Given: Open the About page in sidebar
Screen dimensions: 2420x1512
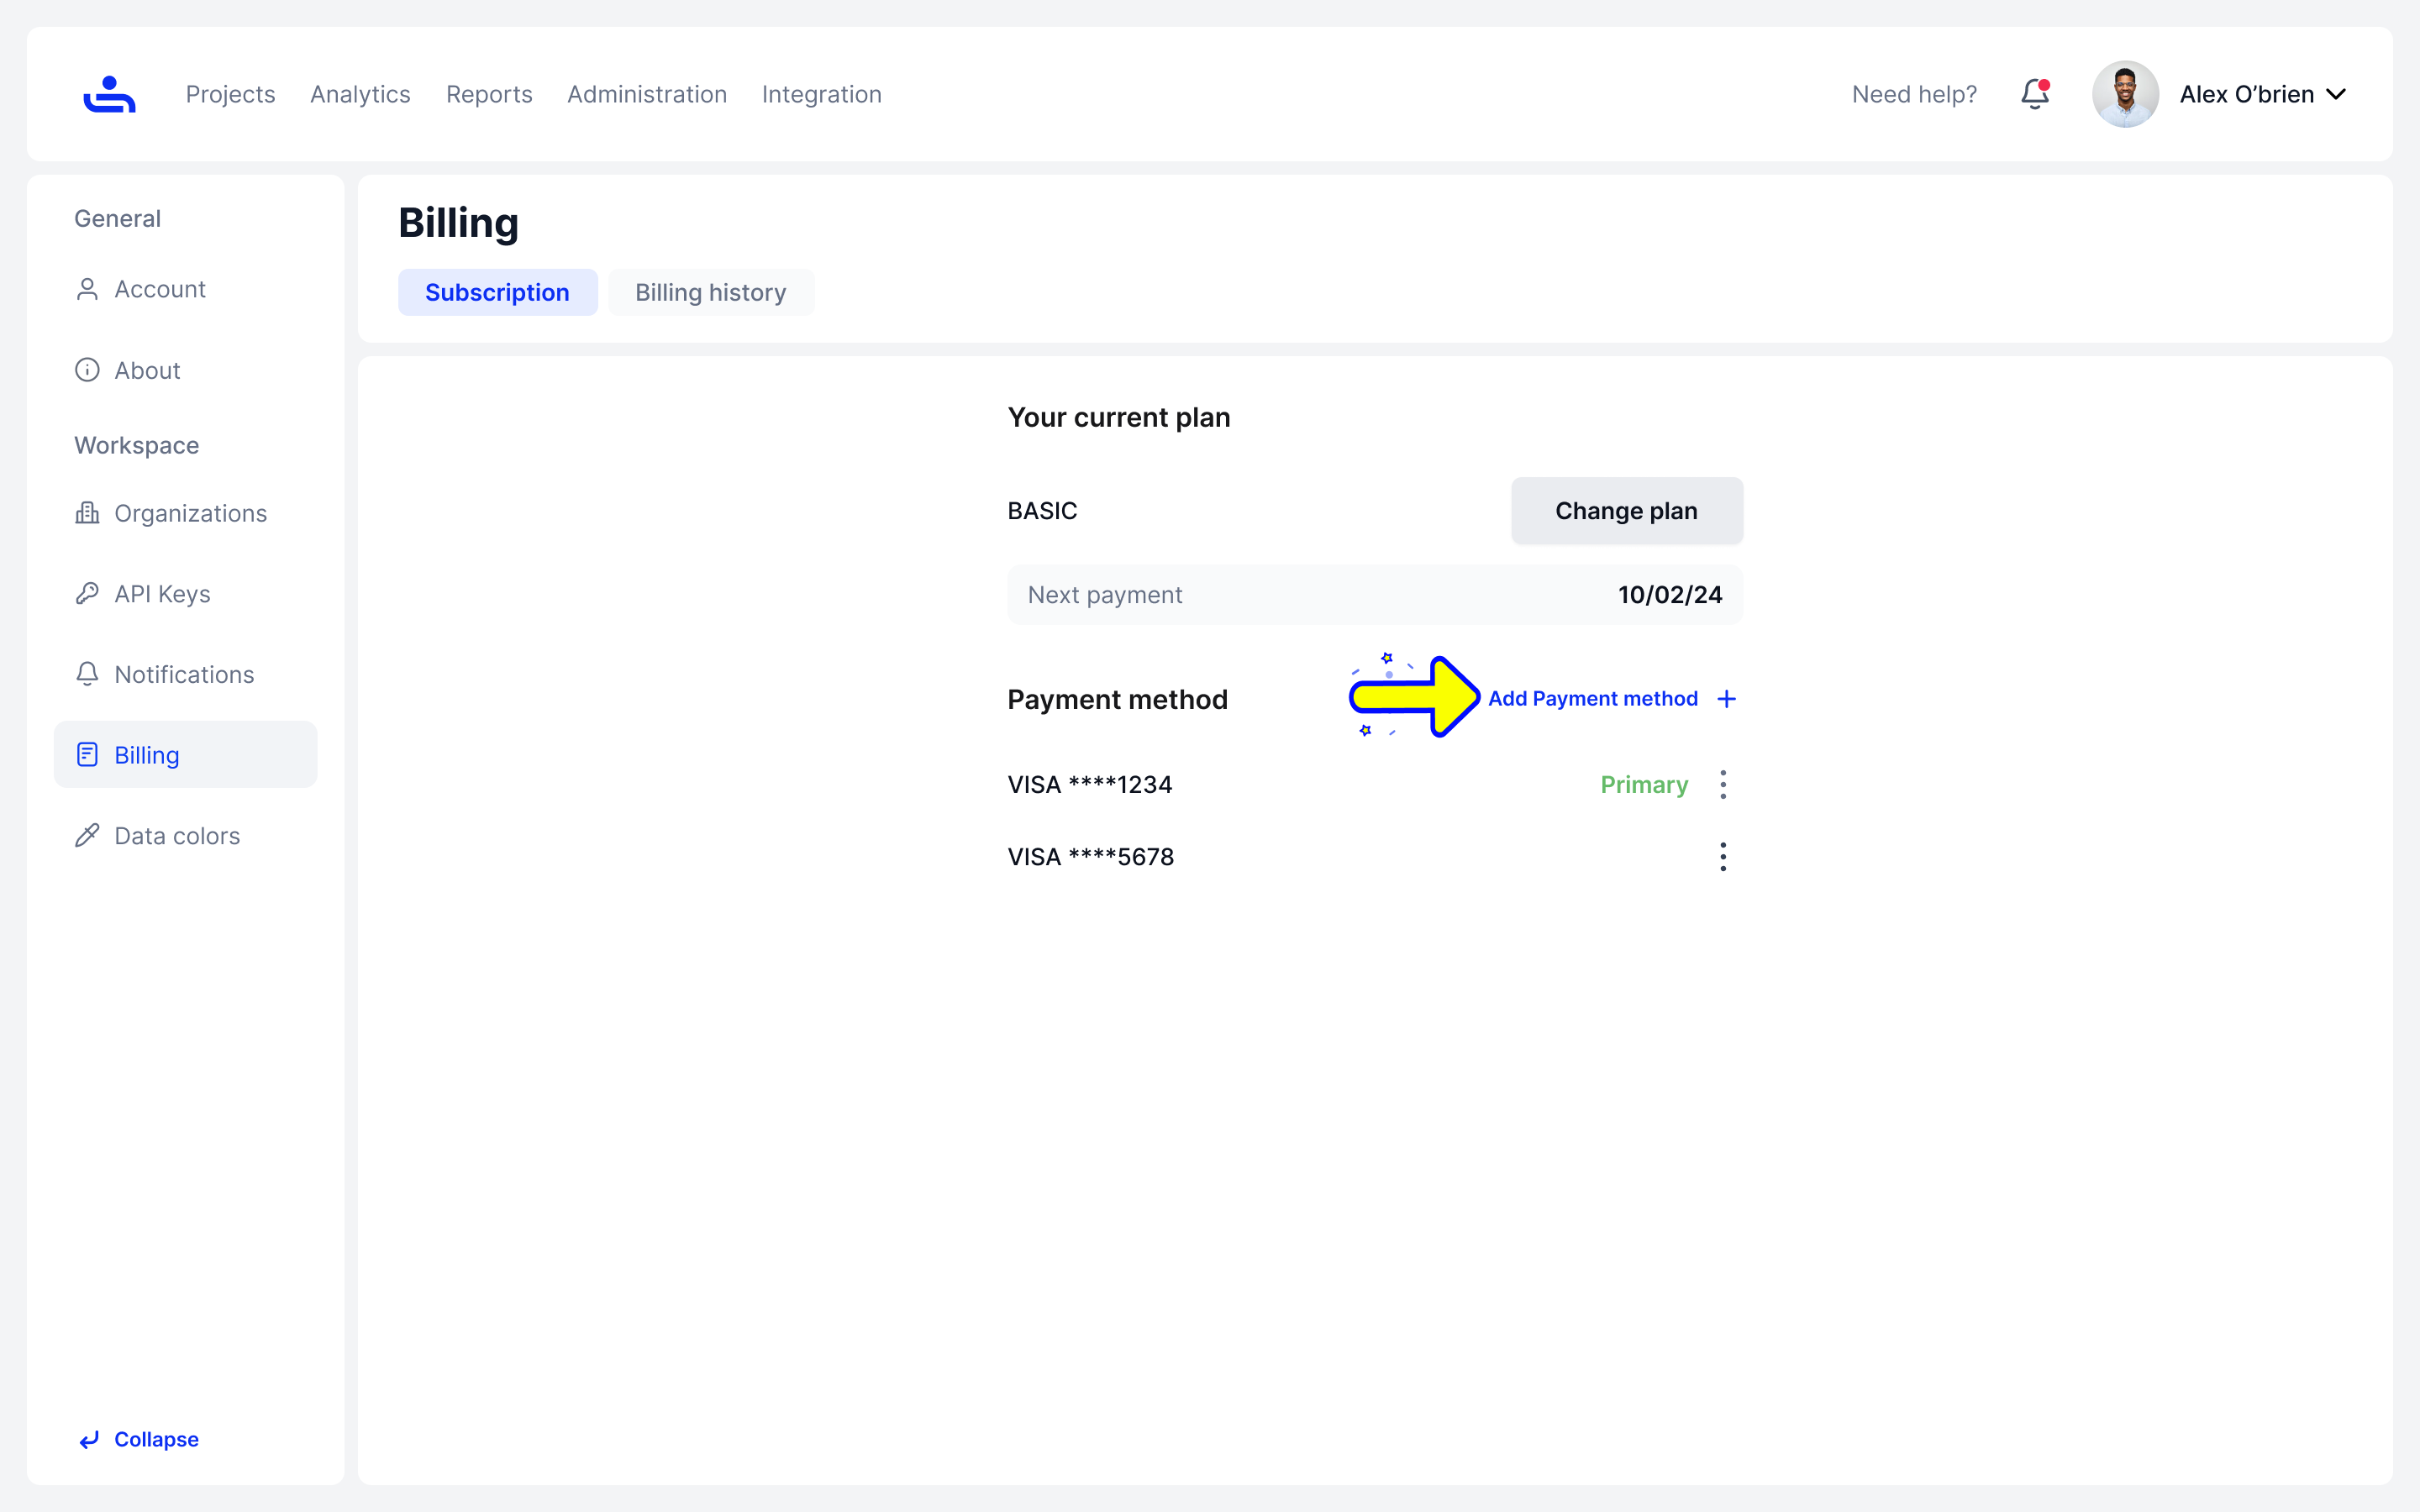Looking at the screenshot, I should (x=147, y=370).
